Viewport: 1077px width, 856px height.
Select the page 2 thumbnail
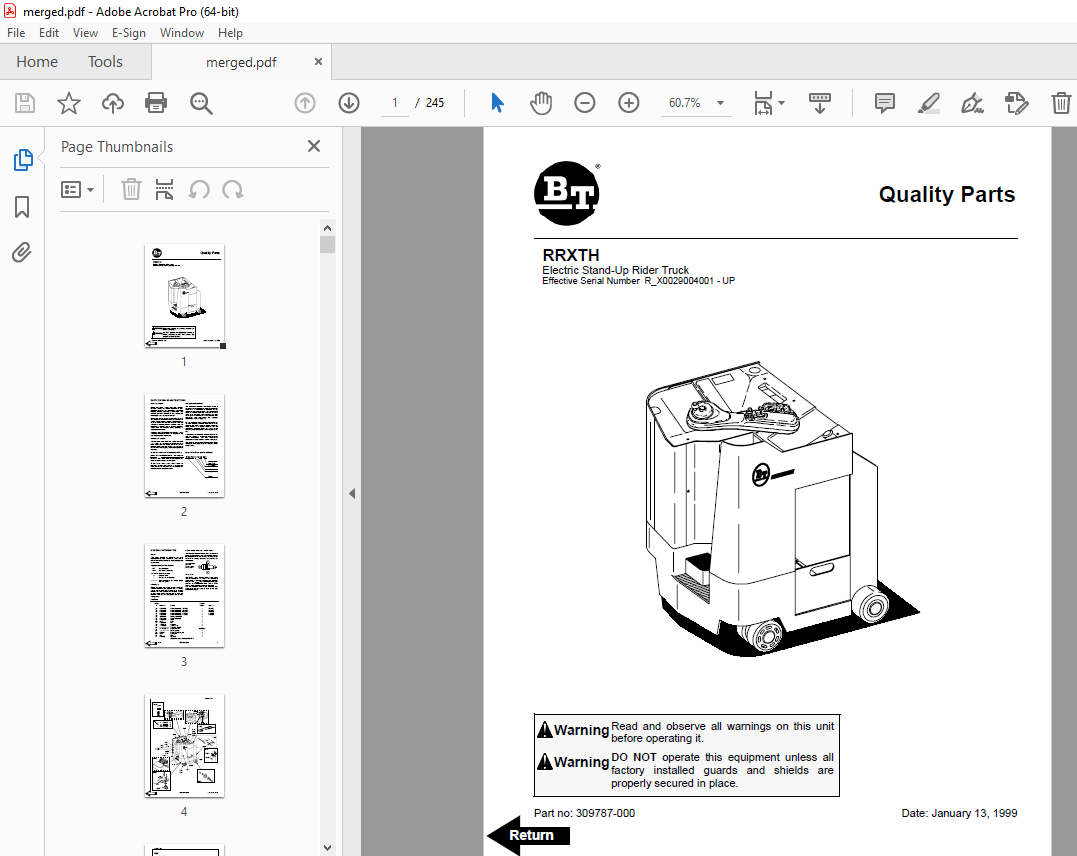click(184, 446)
